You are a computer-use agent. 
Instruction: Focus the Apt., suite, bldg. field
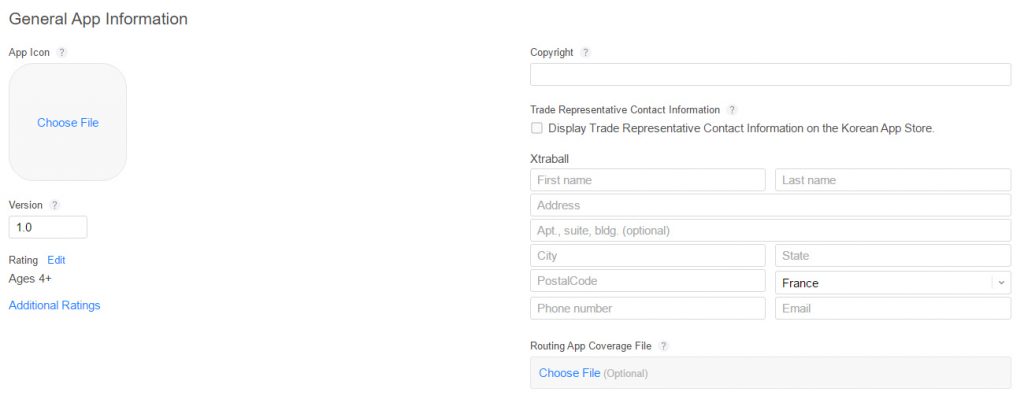(x=770, y=231)
